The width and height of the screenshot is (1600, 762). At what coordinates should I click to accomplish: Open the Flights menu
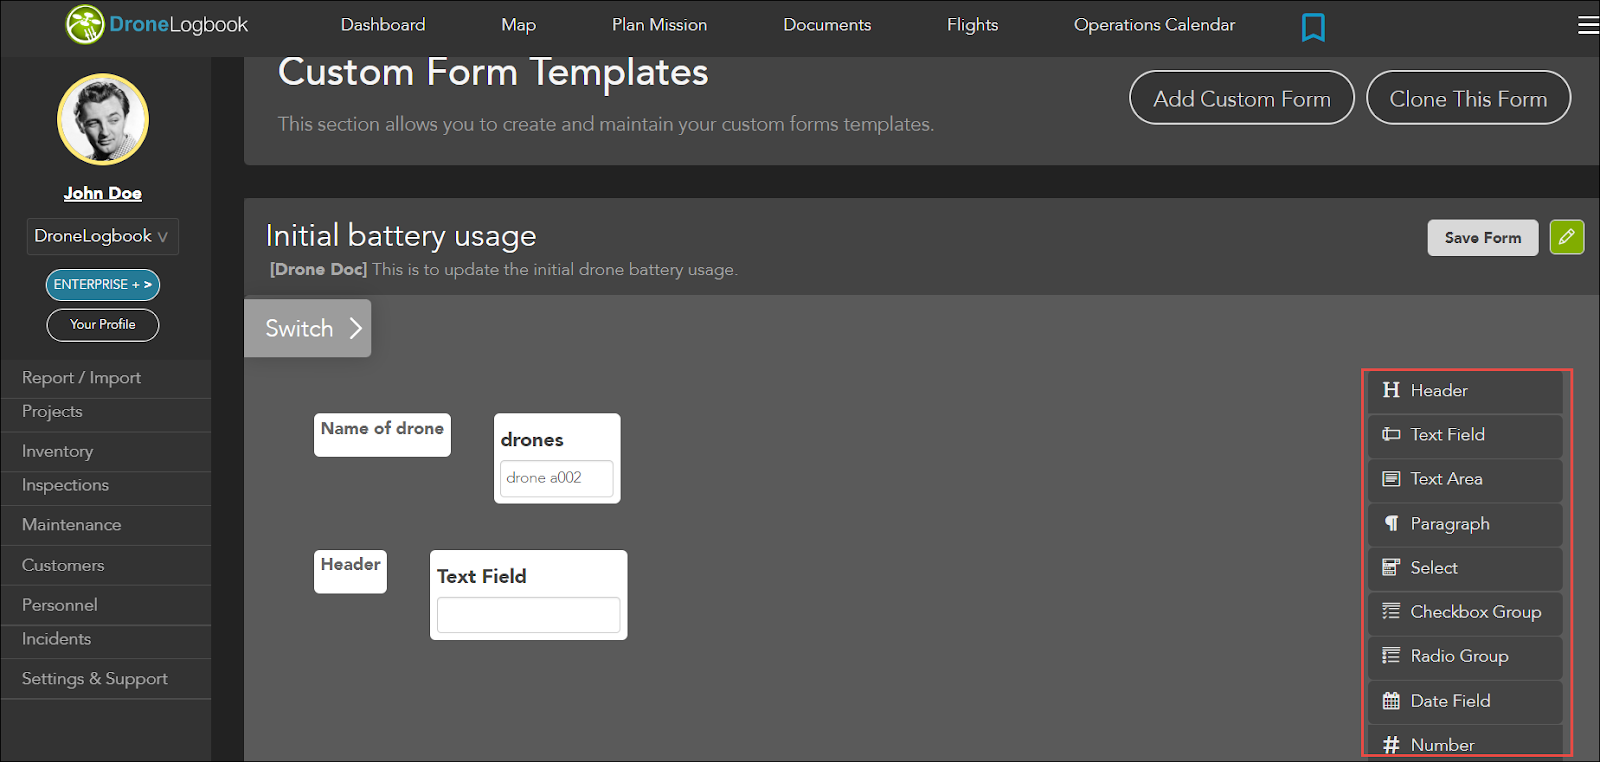click(972, 25)
